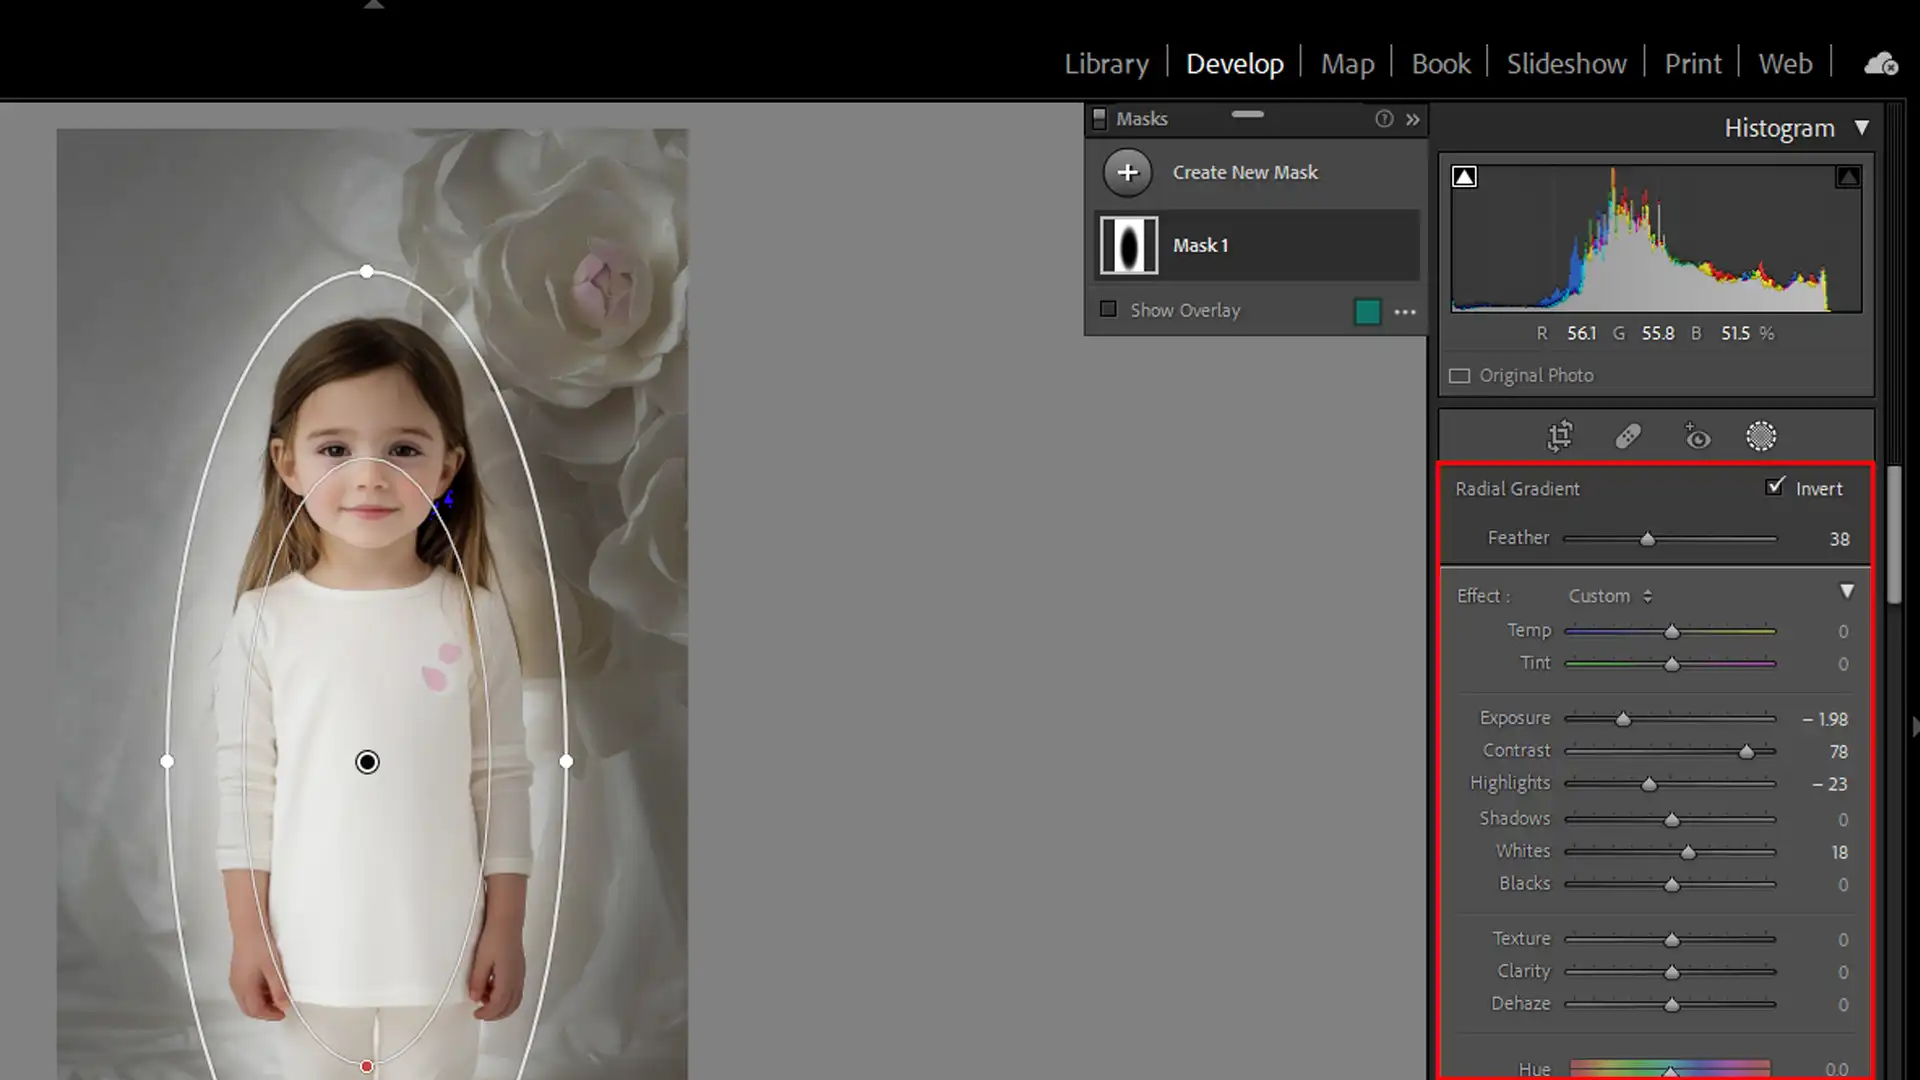Toggle shadow clipping indicator in histogram
The image size is (1920, 1080).
pos(1464,177)
